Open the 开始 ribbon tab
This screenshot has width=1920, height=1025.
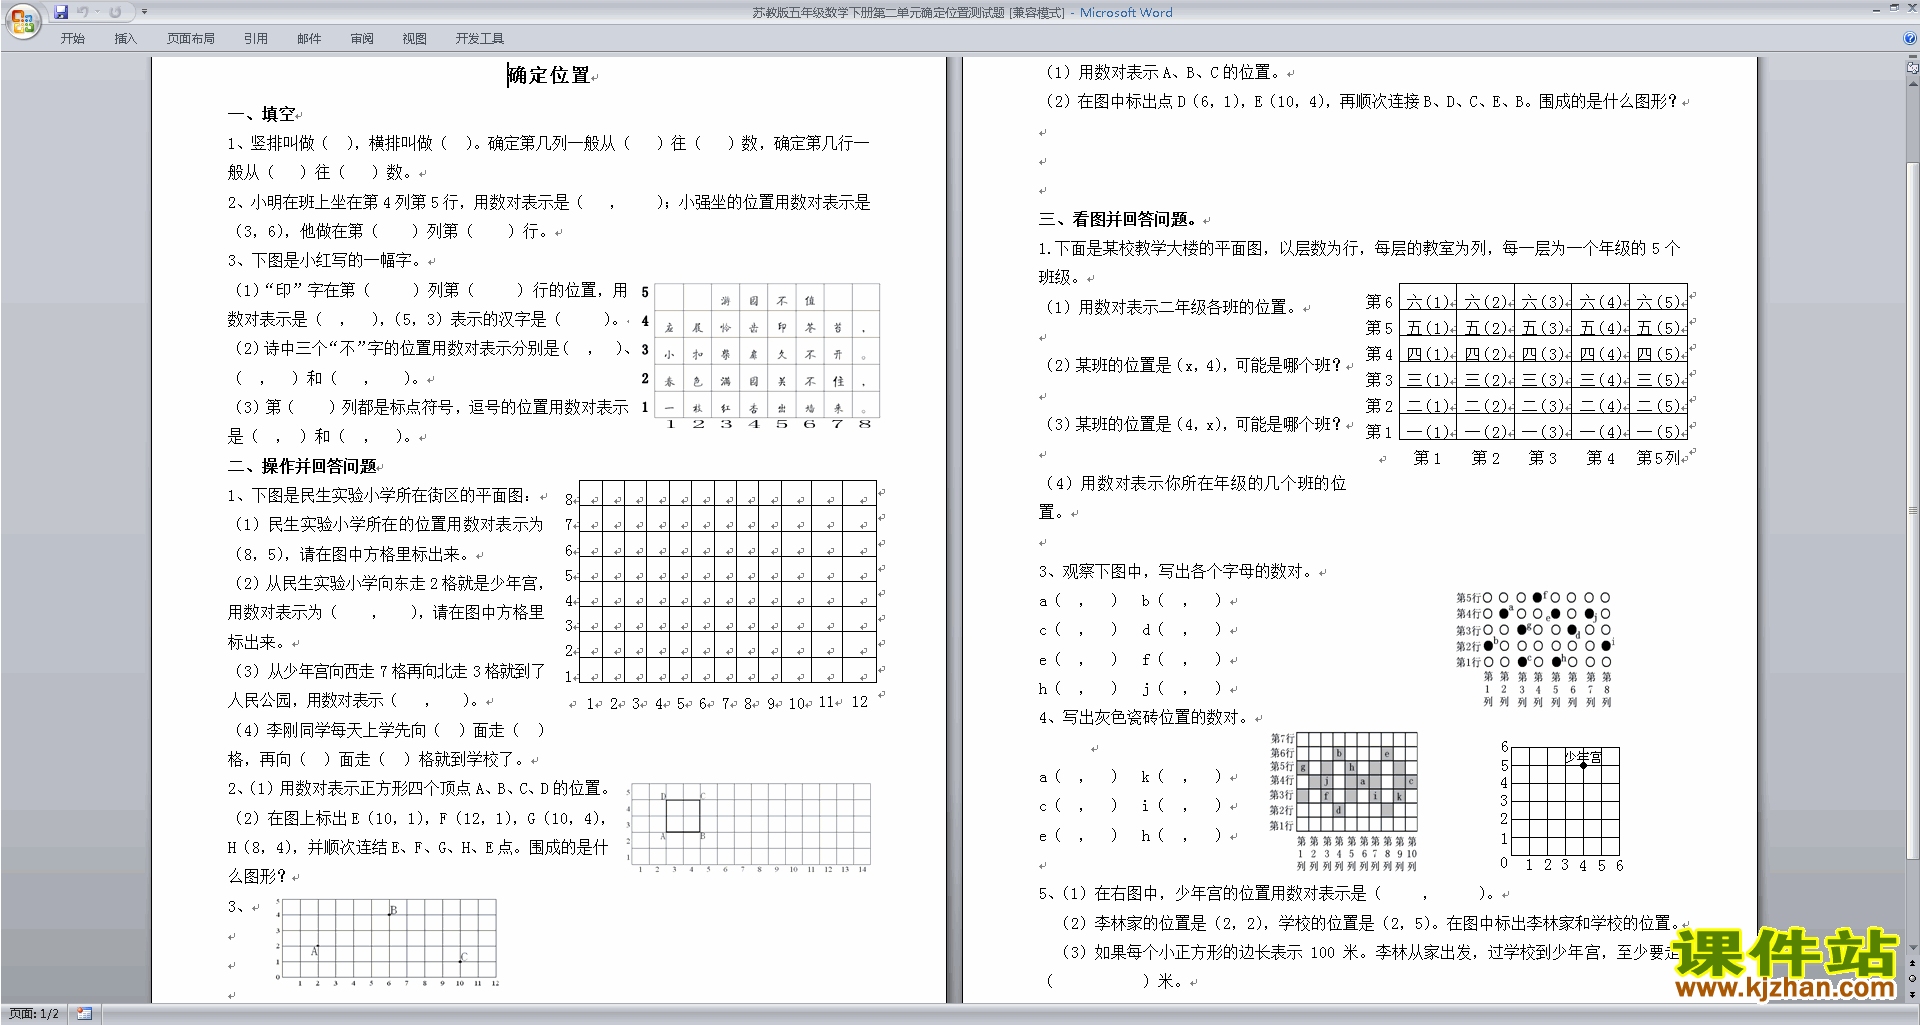(x=72, y=38)
